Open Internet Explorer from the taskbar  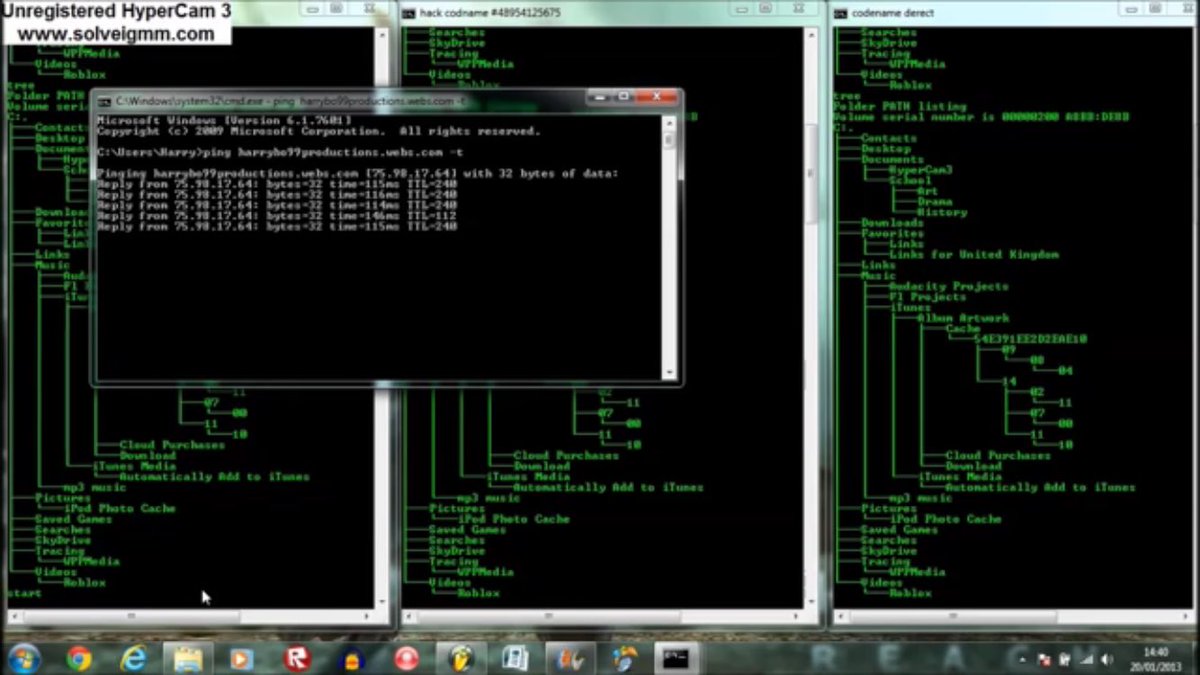pyautogui.click(x=133, y=658)
